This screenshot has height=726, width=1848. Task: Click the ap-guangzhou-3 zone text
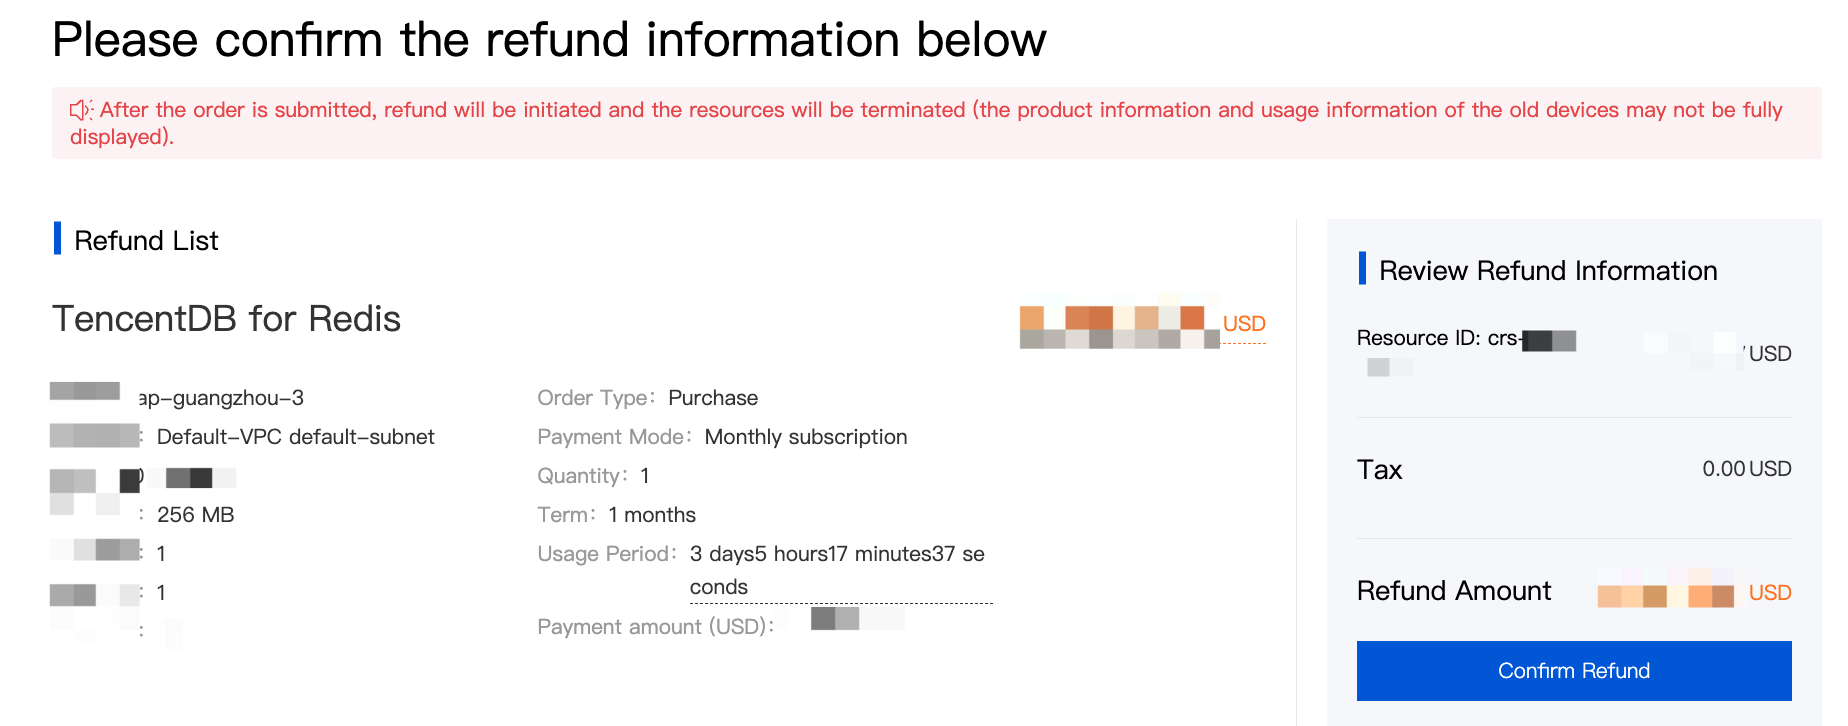click(221, 398)
